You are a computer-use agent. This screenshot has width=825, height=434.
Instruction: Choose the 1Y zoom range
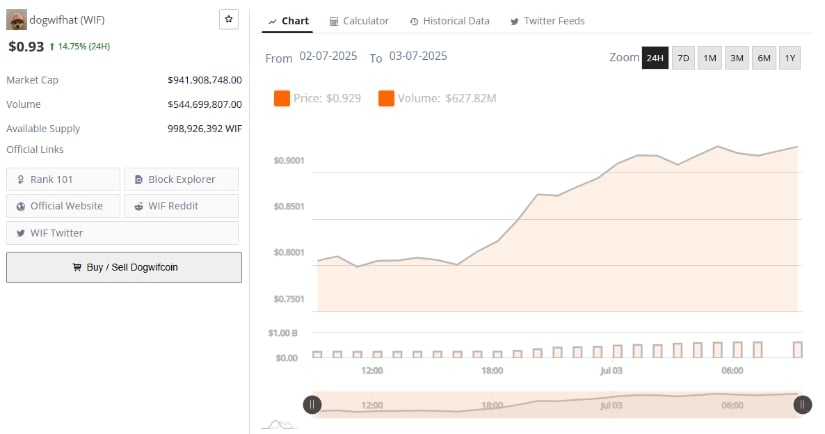tap(790, 58)
